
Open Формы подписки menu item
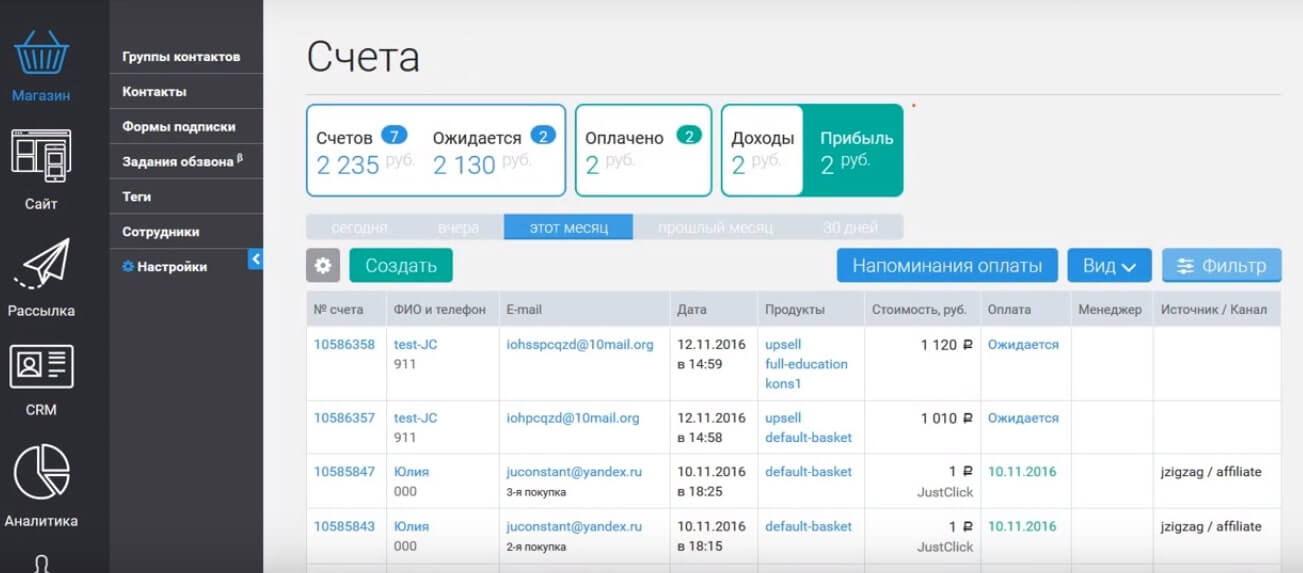[179, 126]
